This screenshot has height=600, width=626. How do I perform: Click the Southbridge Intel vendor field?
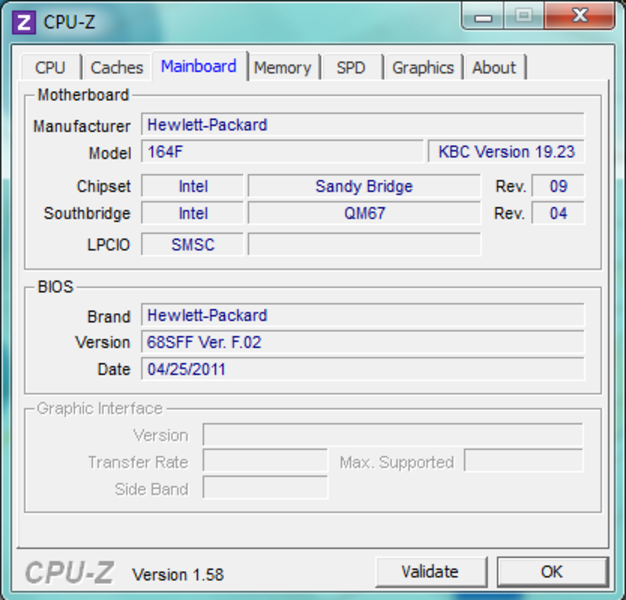[192, 213]
